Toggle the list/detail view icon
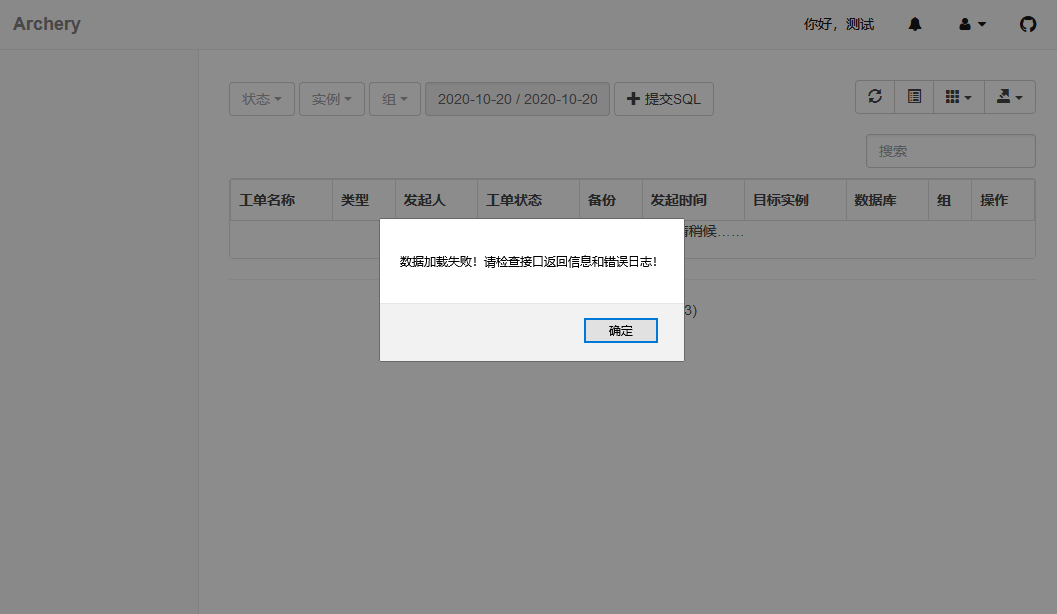Viewport: 1057px width, 614px height. pyautogui.click(x=913, y=97)
